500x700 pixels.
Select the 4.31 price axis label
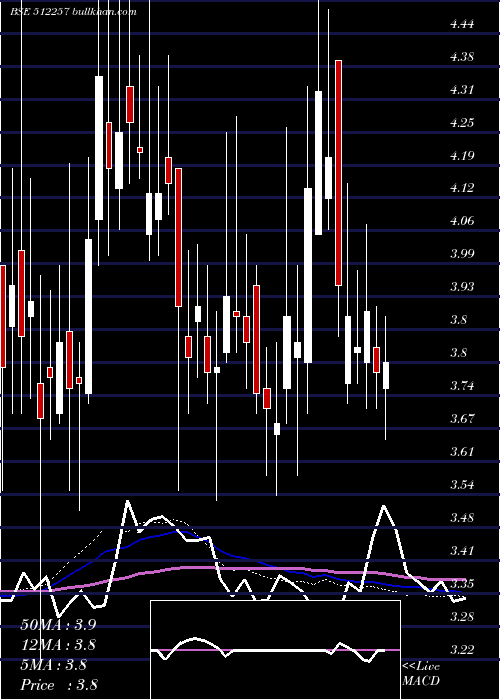point(462,90)
